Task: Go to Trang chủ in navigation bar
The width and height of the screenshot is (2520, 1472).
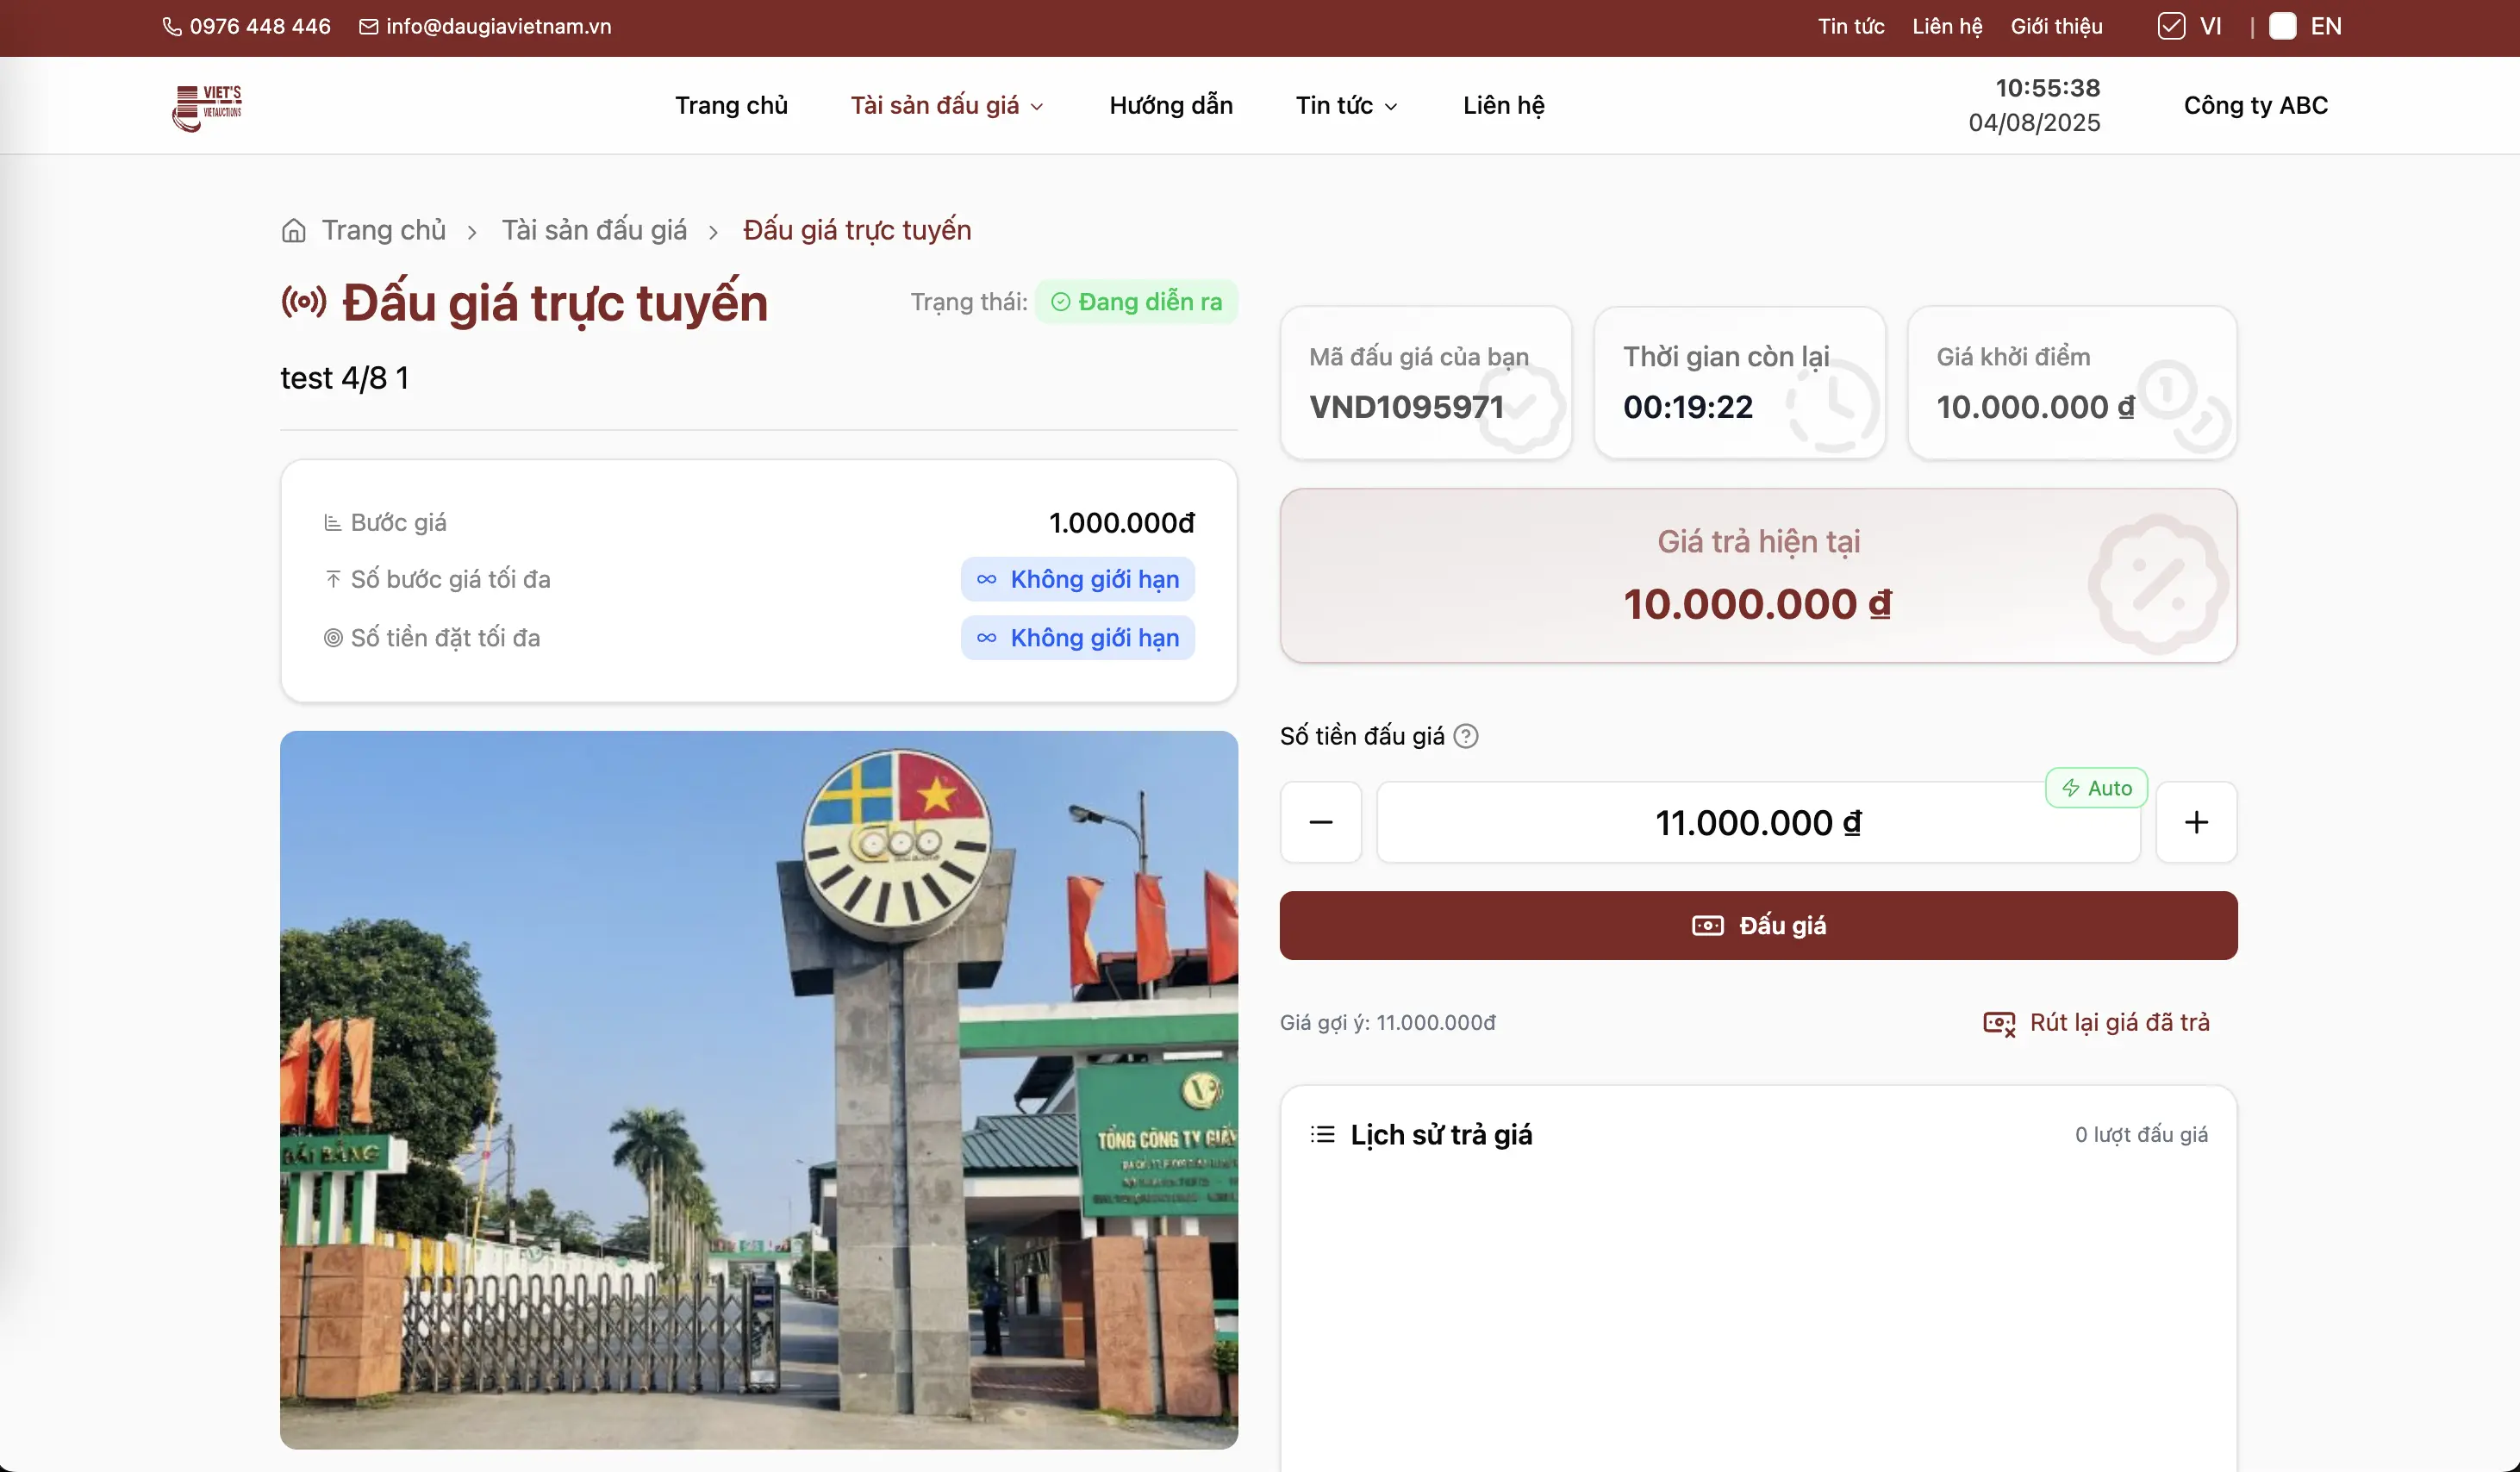Action: (x=731, y=105)
